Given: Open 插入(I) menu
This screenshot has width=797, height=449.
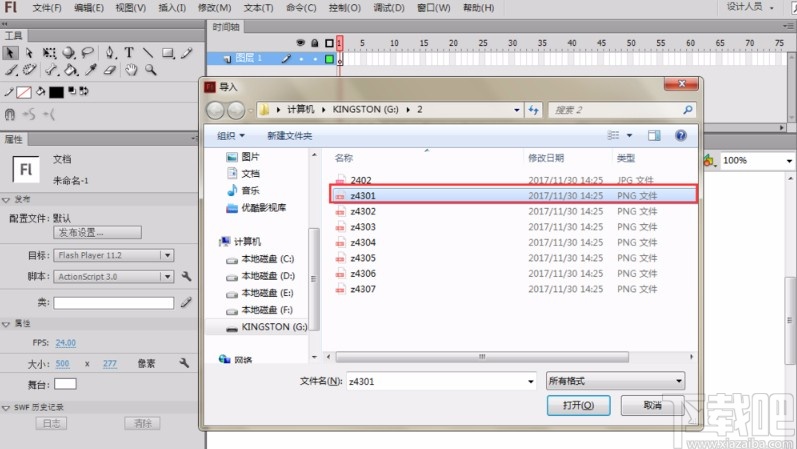Looking at the screenshot, I should 172,8.
